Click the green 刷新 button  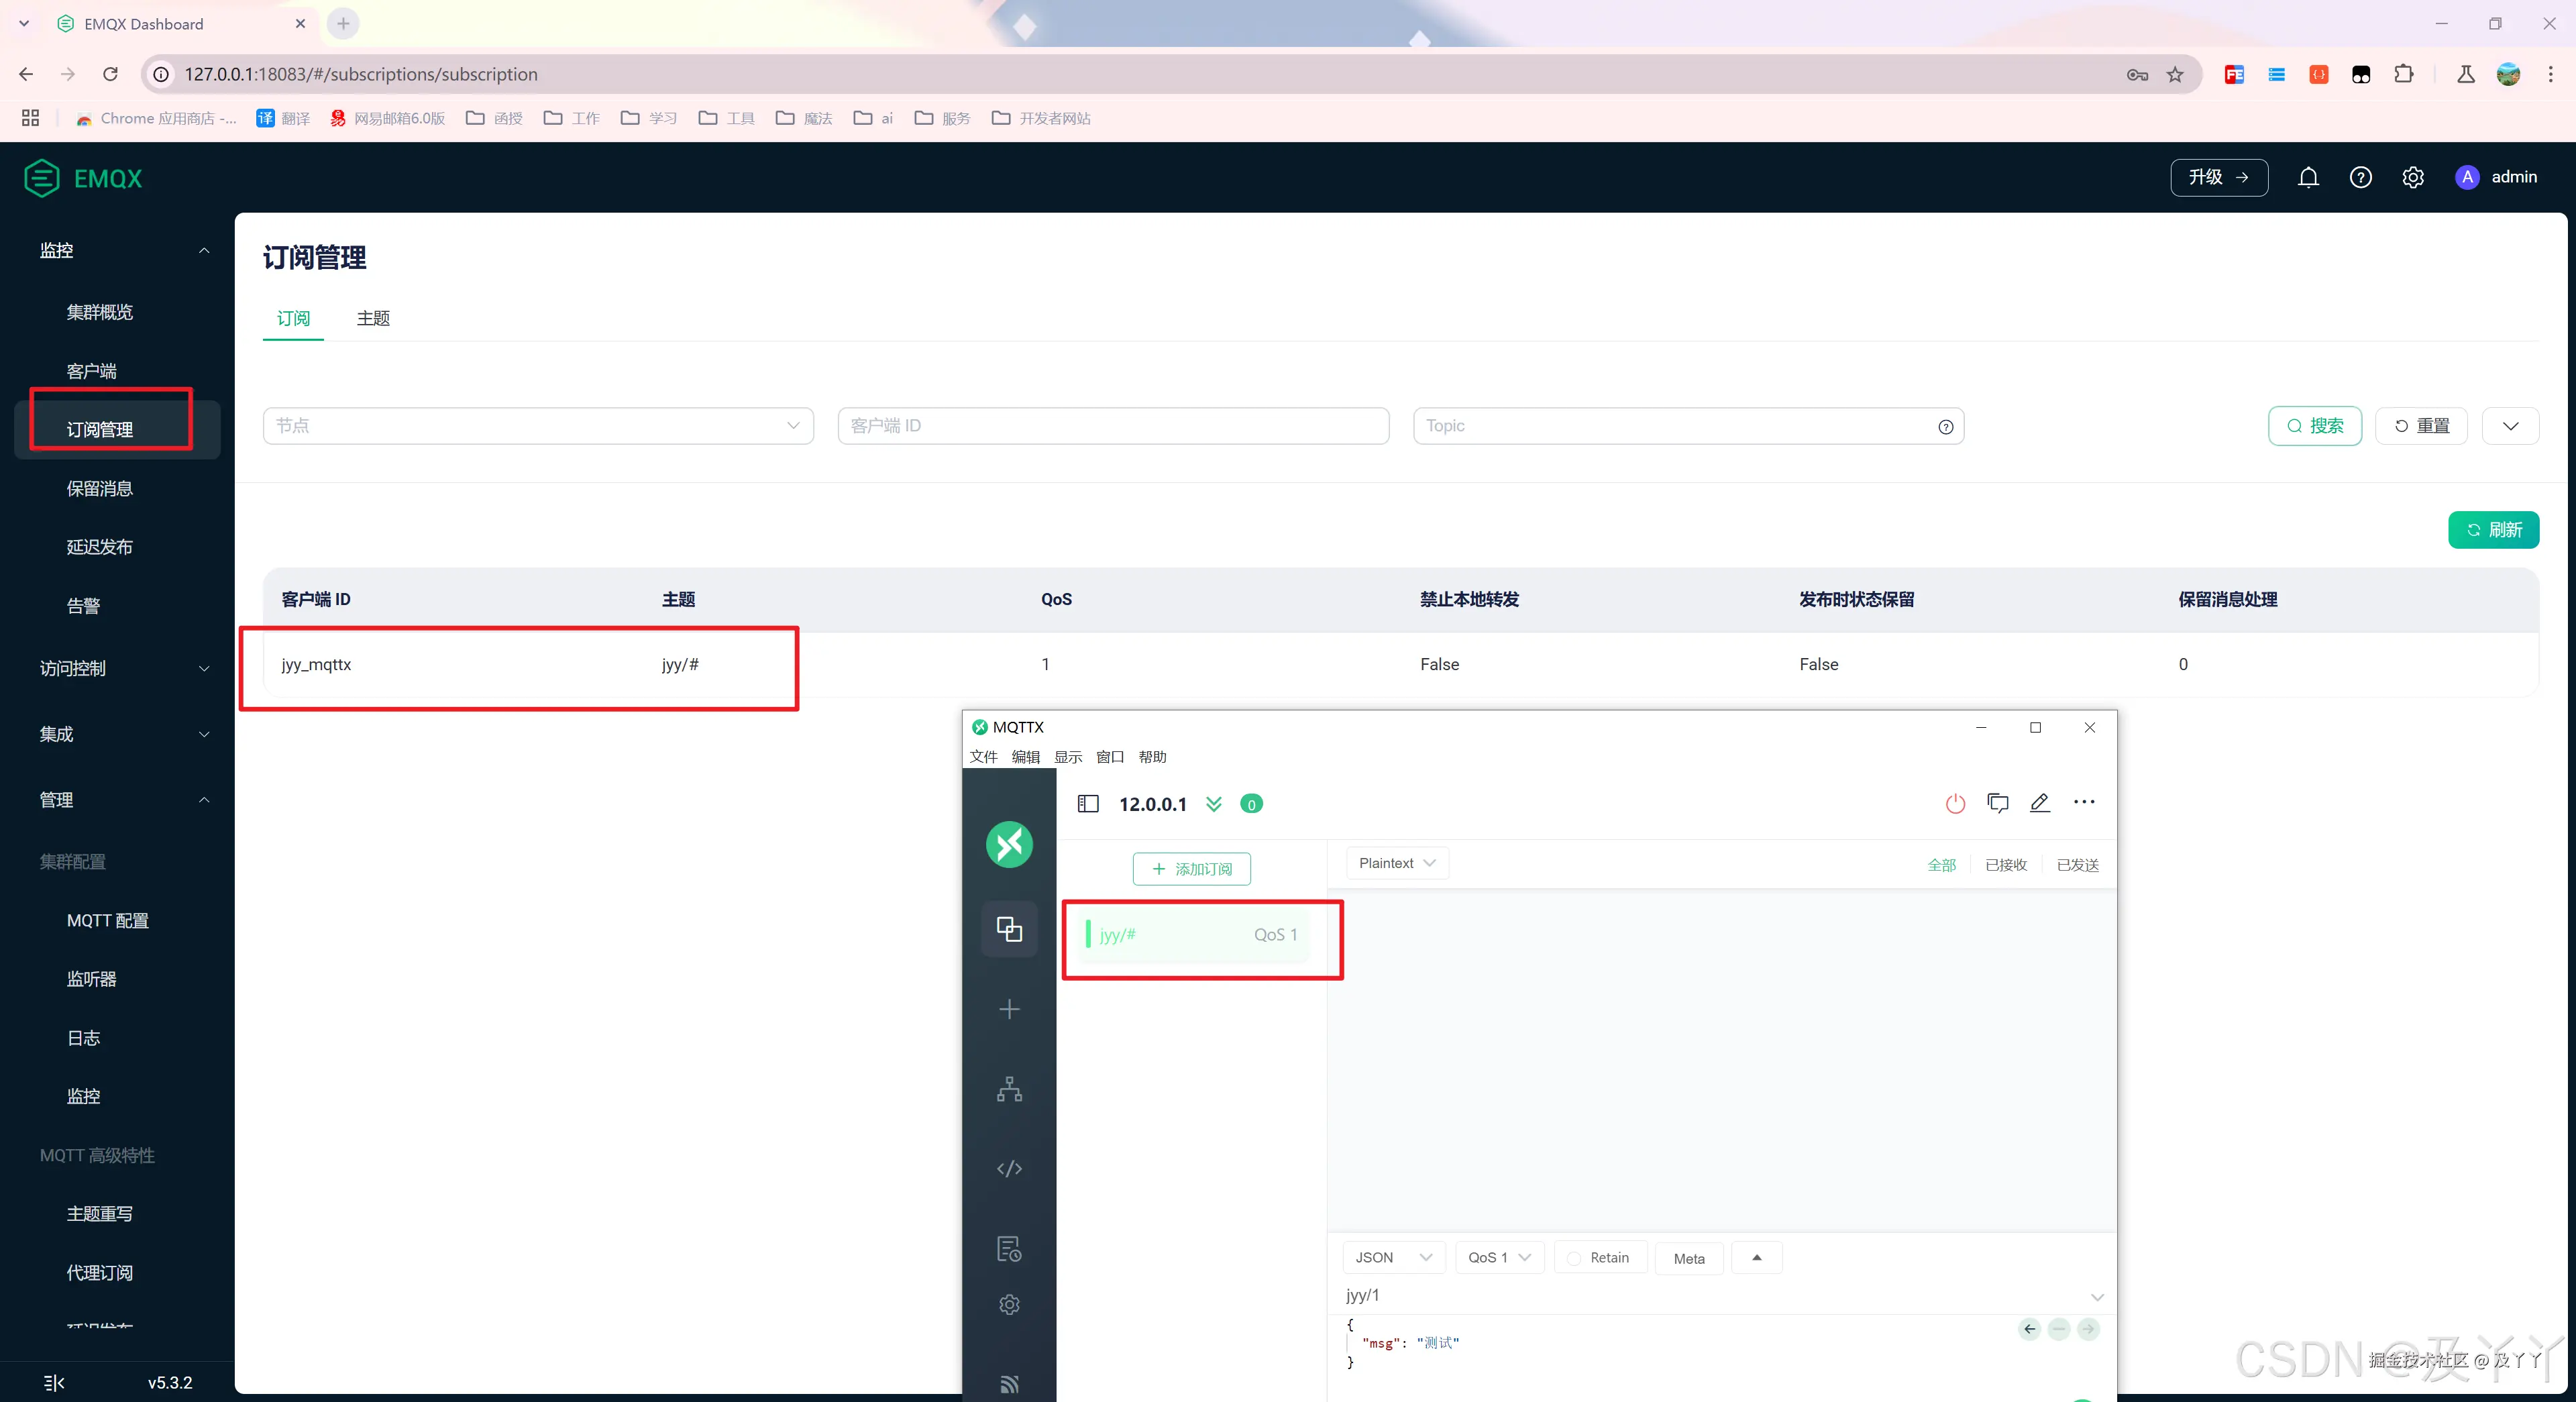(2493, 530)
